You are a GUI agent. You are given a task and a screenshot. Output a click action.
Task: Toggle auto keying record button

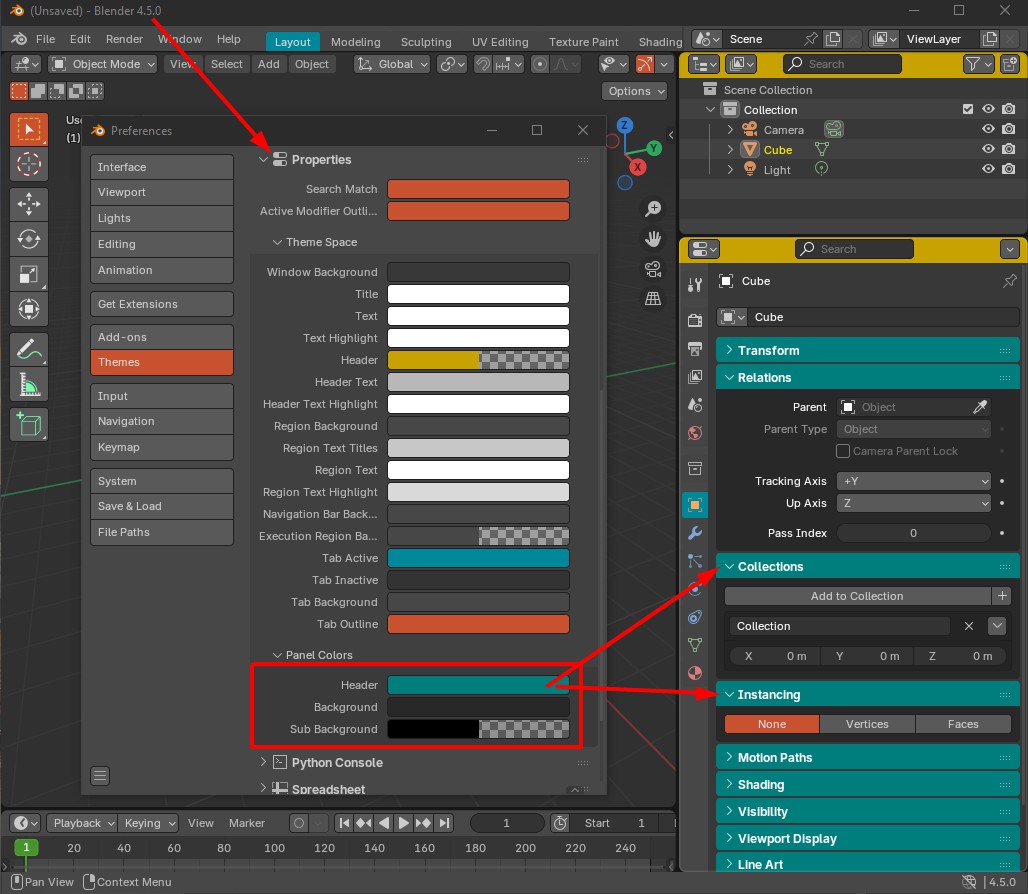coord(299,823)
